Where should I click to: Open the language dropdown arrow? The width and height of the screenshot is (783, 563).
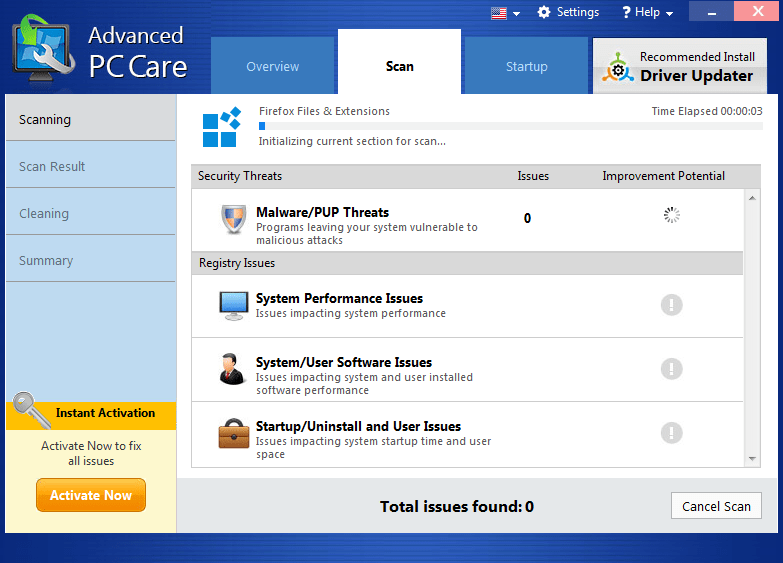pyautogui.click(x=516, y=13)
